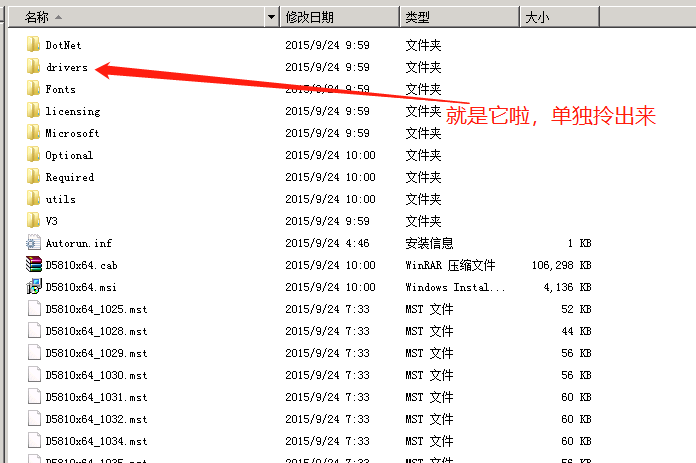This screenshot has width=696, height=463.
Task: Select the file name DotNet
Action: click(x=63, y=45)
